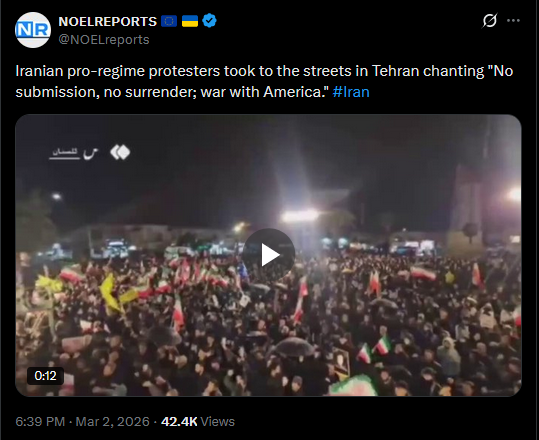Open the NOELREPORTS display name link

[x=108, y=21]
